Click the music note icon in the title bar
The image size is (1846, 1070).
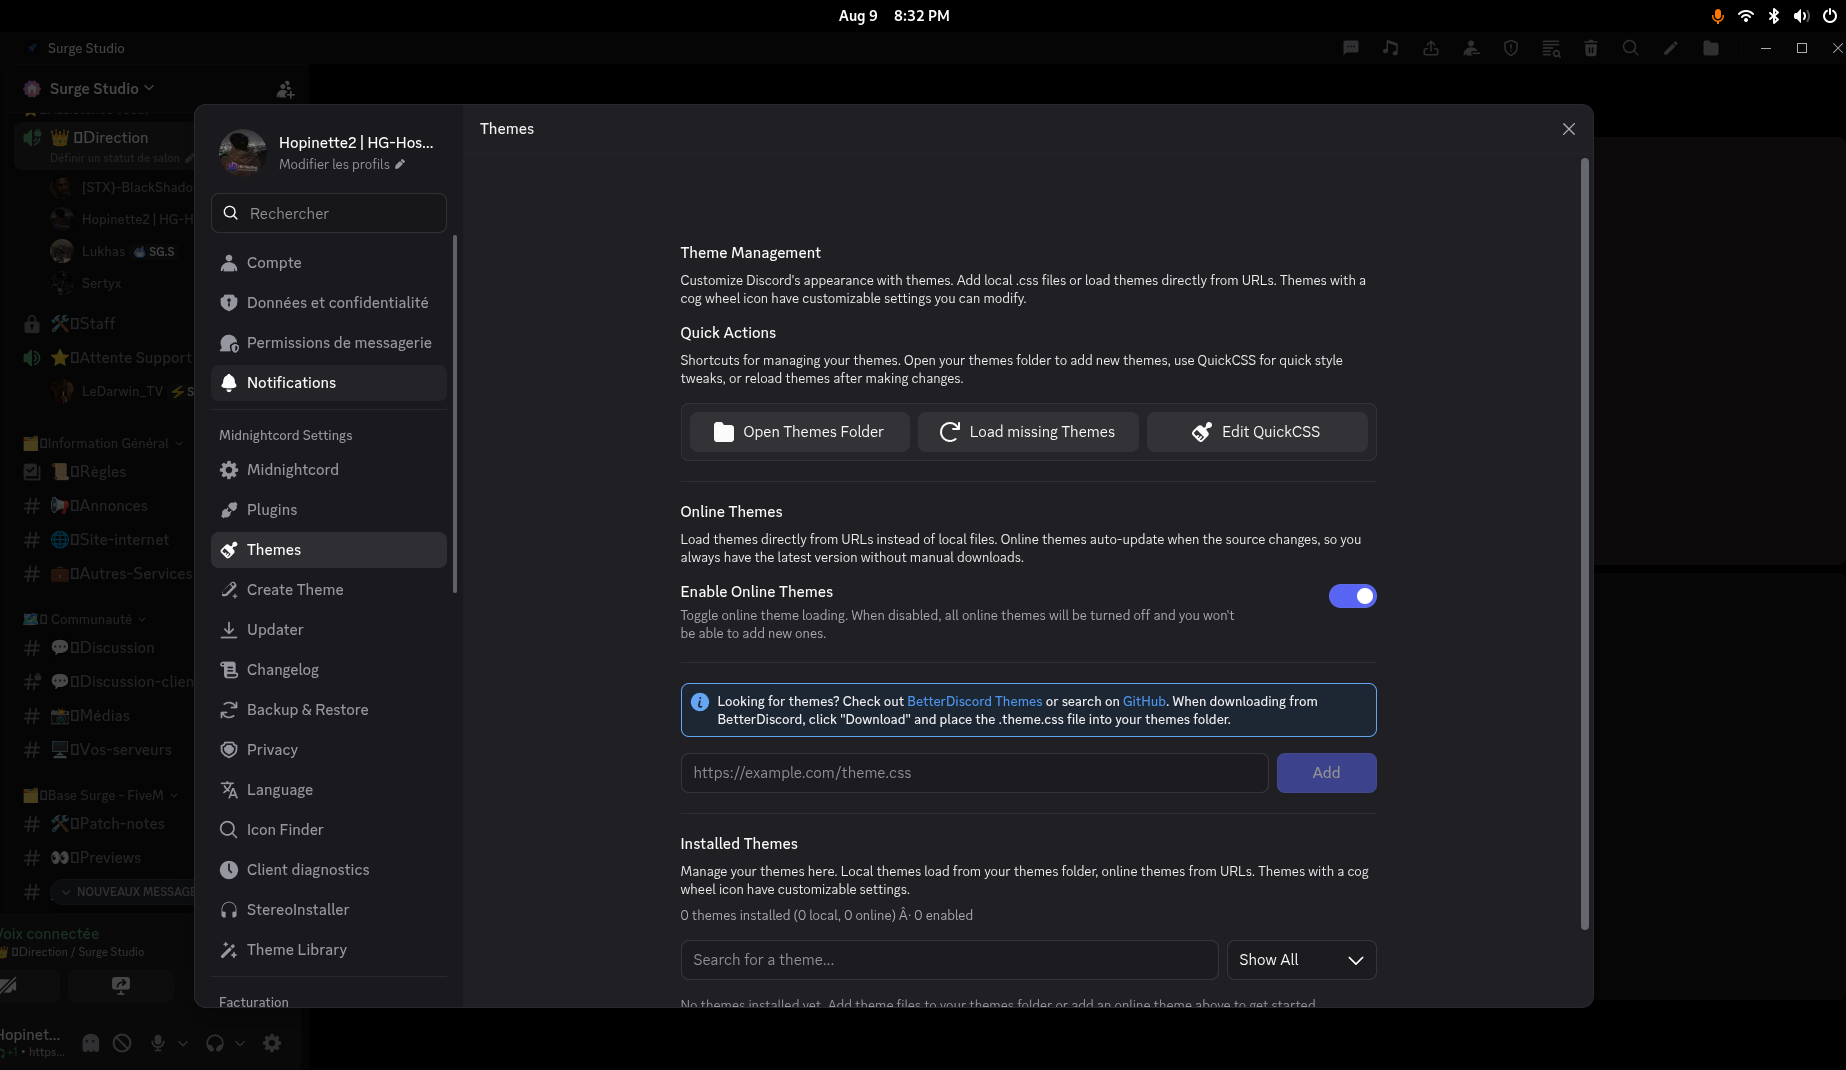pos(1391,48)
